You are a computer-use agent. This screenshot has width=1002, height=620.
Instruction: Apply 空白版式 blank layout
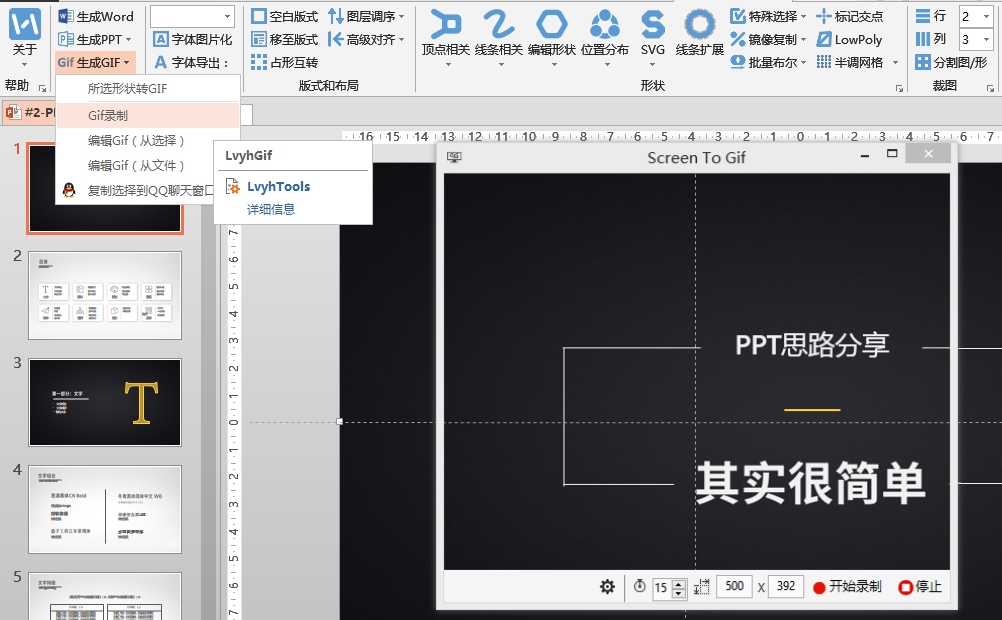(x=284, y=17)
